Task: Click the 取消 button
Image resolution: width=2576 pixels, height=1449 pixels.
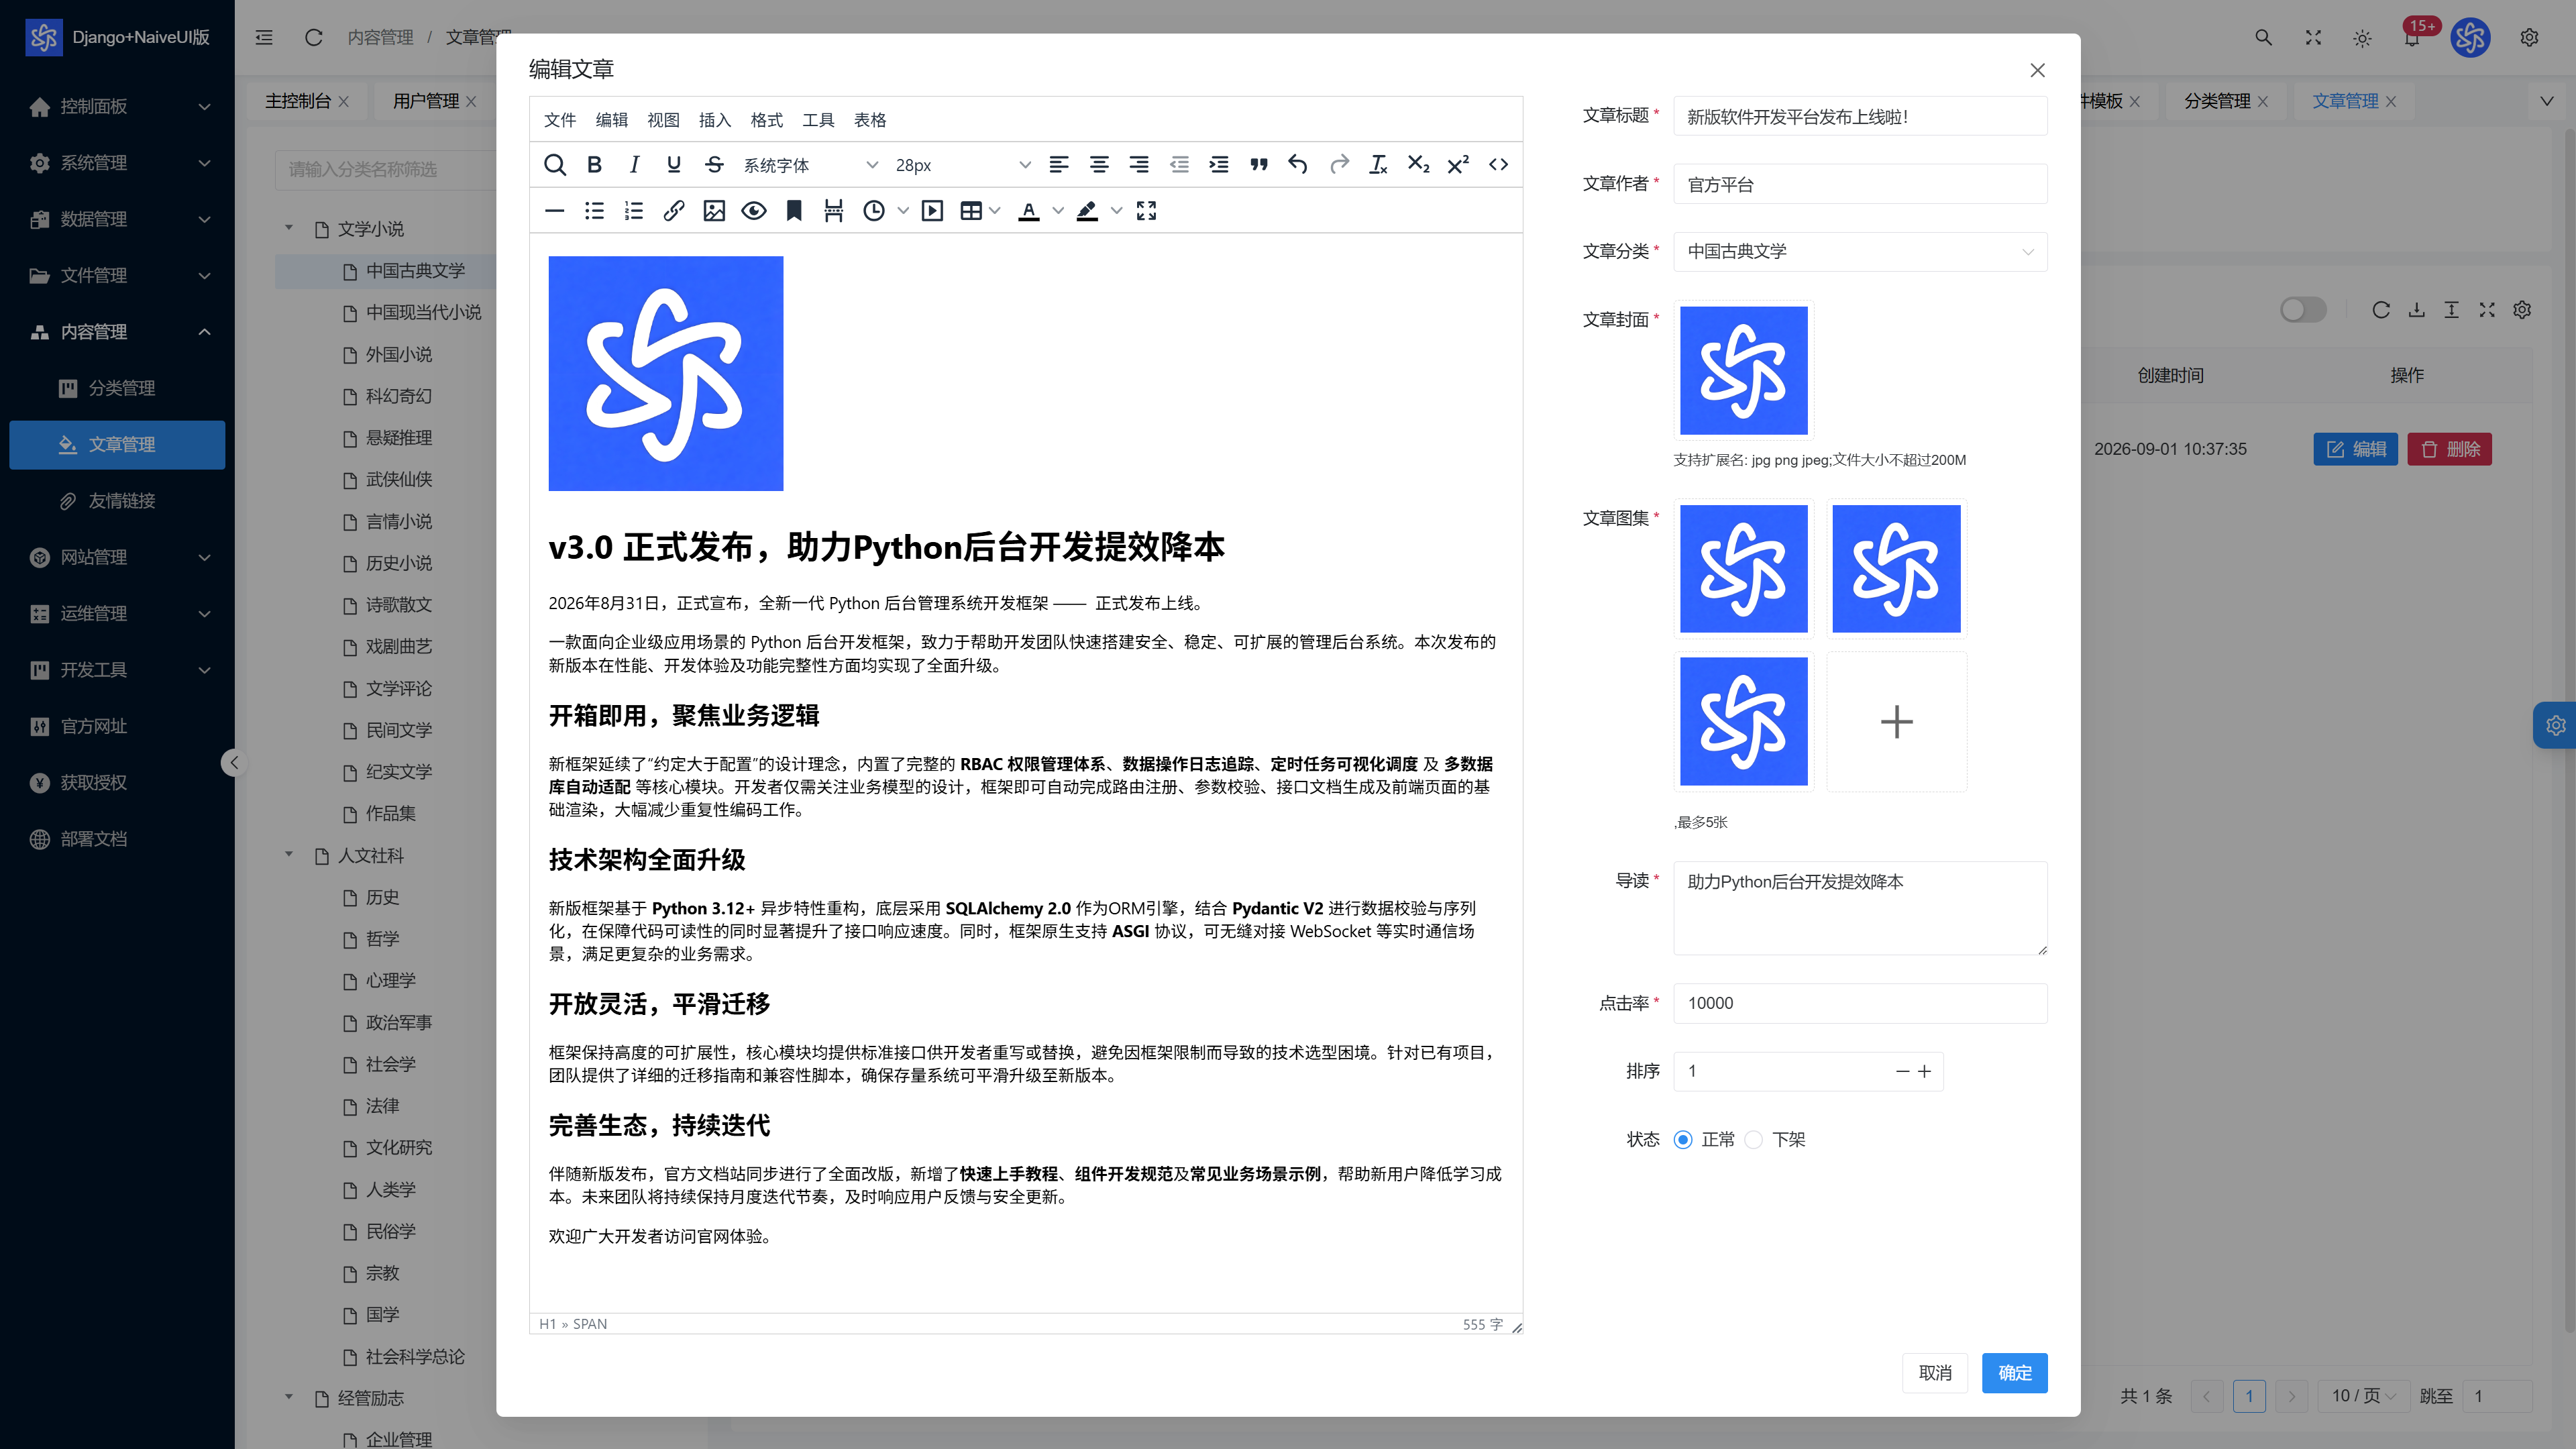Action: click(1935, 1373)
